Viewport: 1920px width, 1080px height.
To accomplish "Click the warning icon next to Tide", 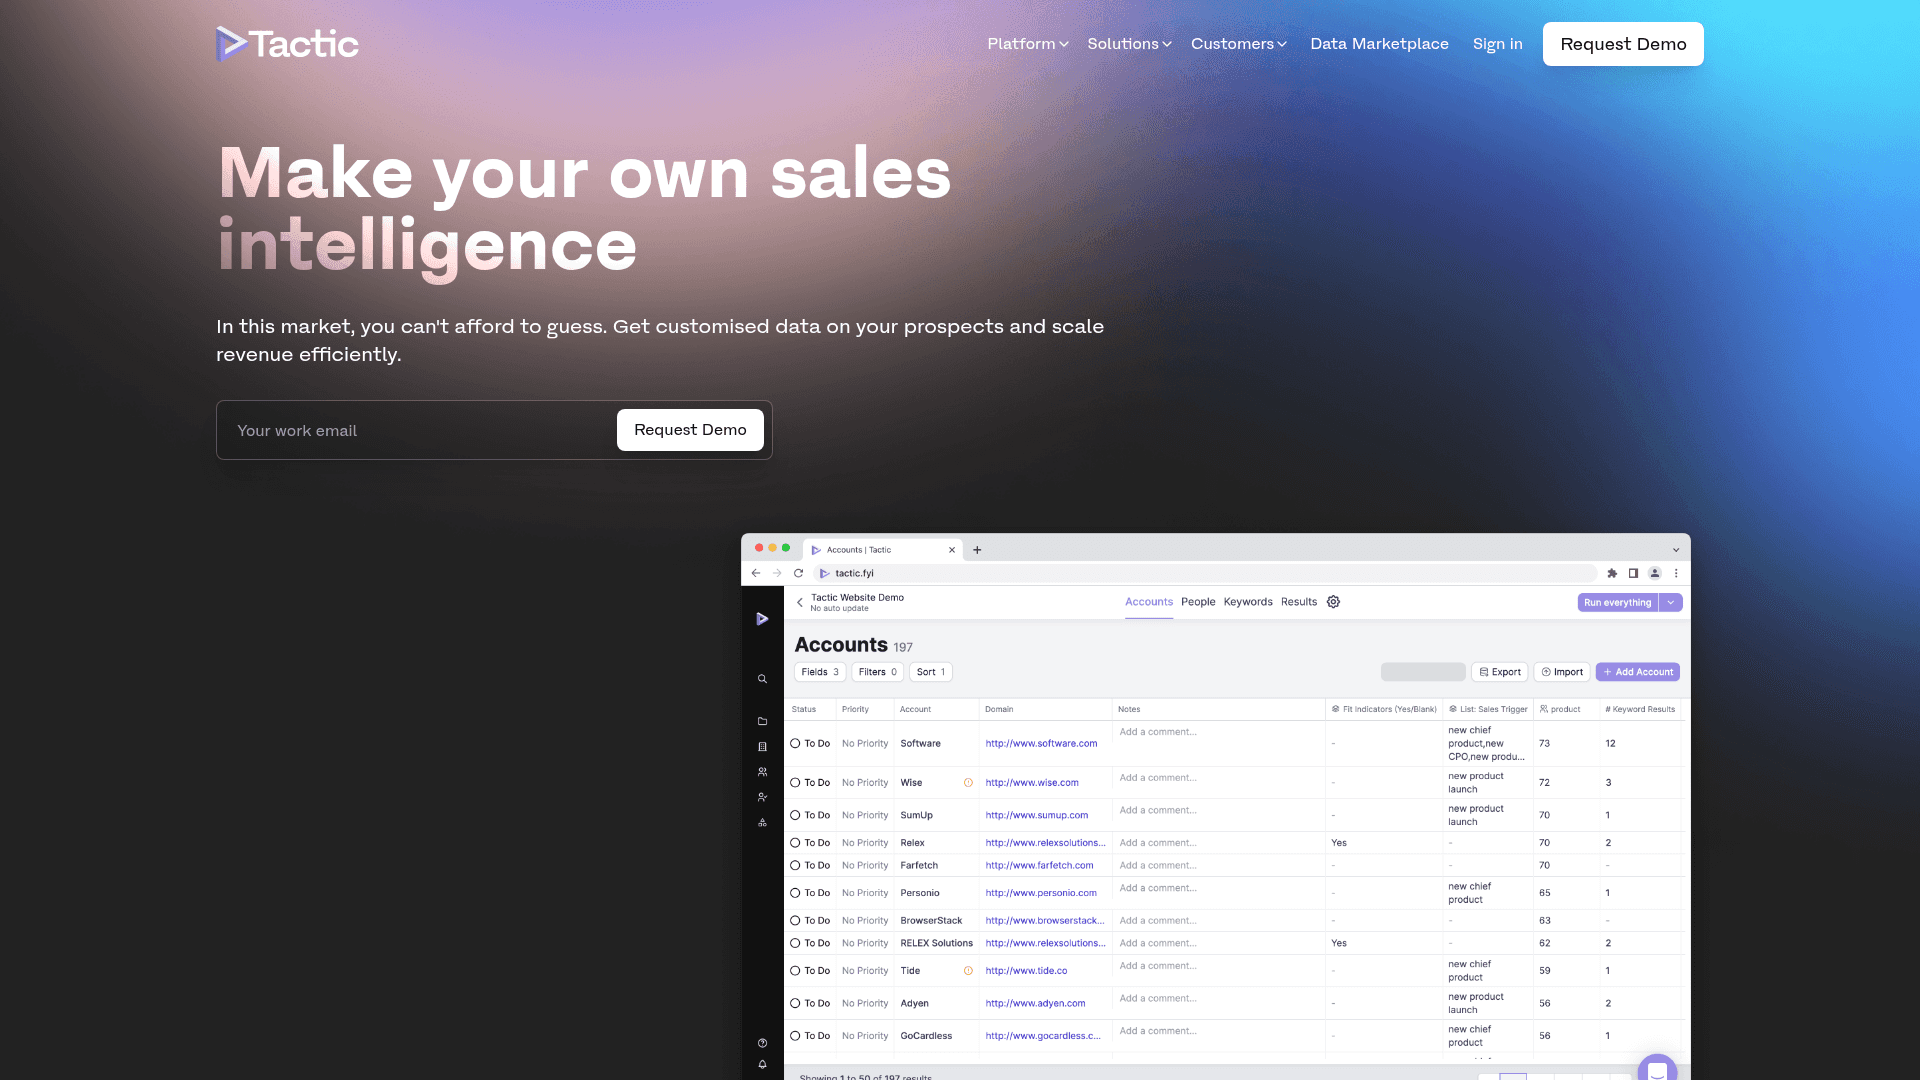I will pyautogui.click(x=968, y=971).
